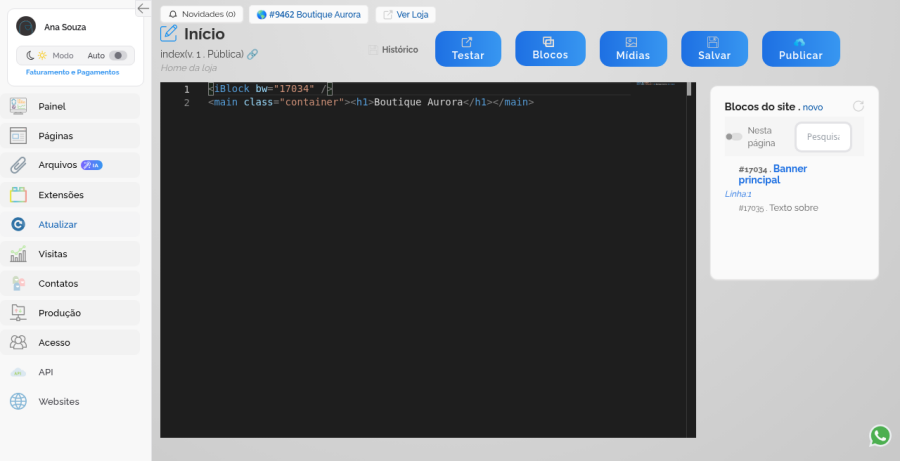Open Visitas statistics
The width and height of the screenshot is (900, 461).
[x=70, y=254]
